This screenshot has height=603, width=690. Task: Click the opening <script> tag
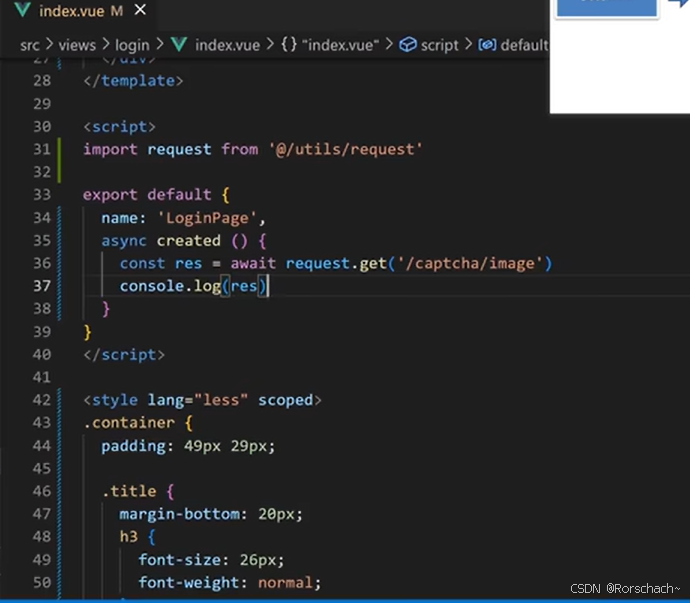120,127
